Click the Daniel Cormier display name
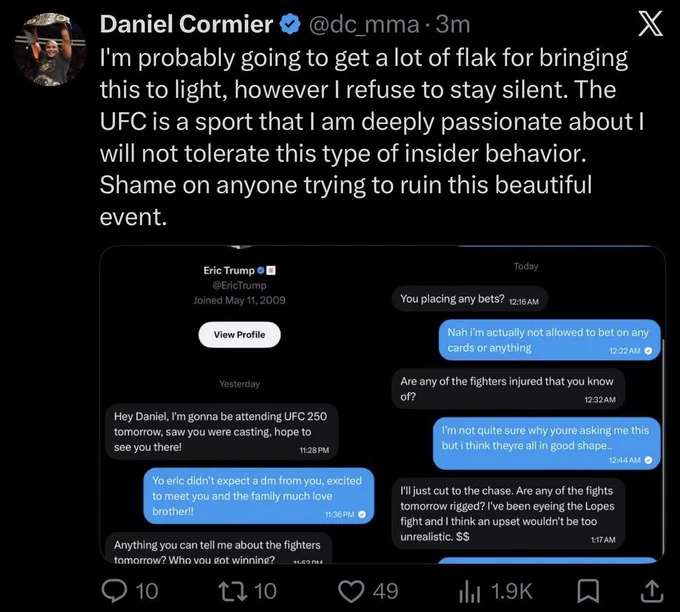680x612 pixels. [x=186, y=24]
